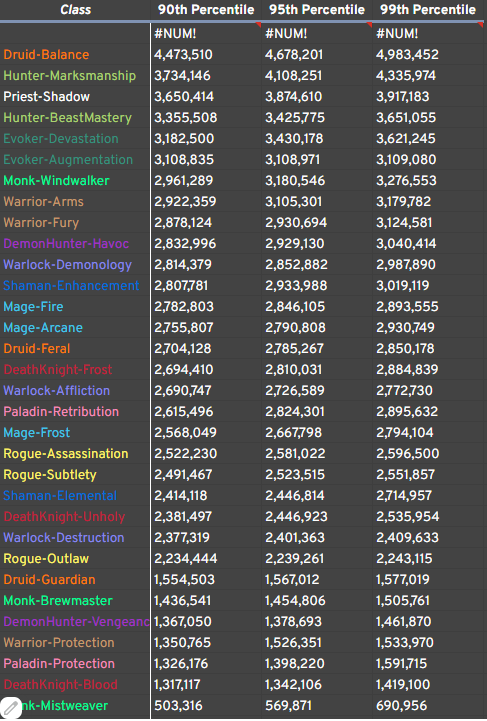Select Monk-Windwalker 99th value 3,276,553

pos(407,181)
